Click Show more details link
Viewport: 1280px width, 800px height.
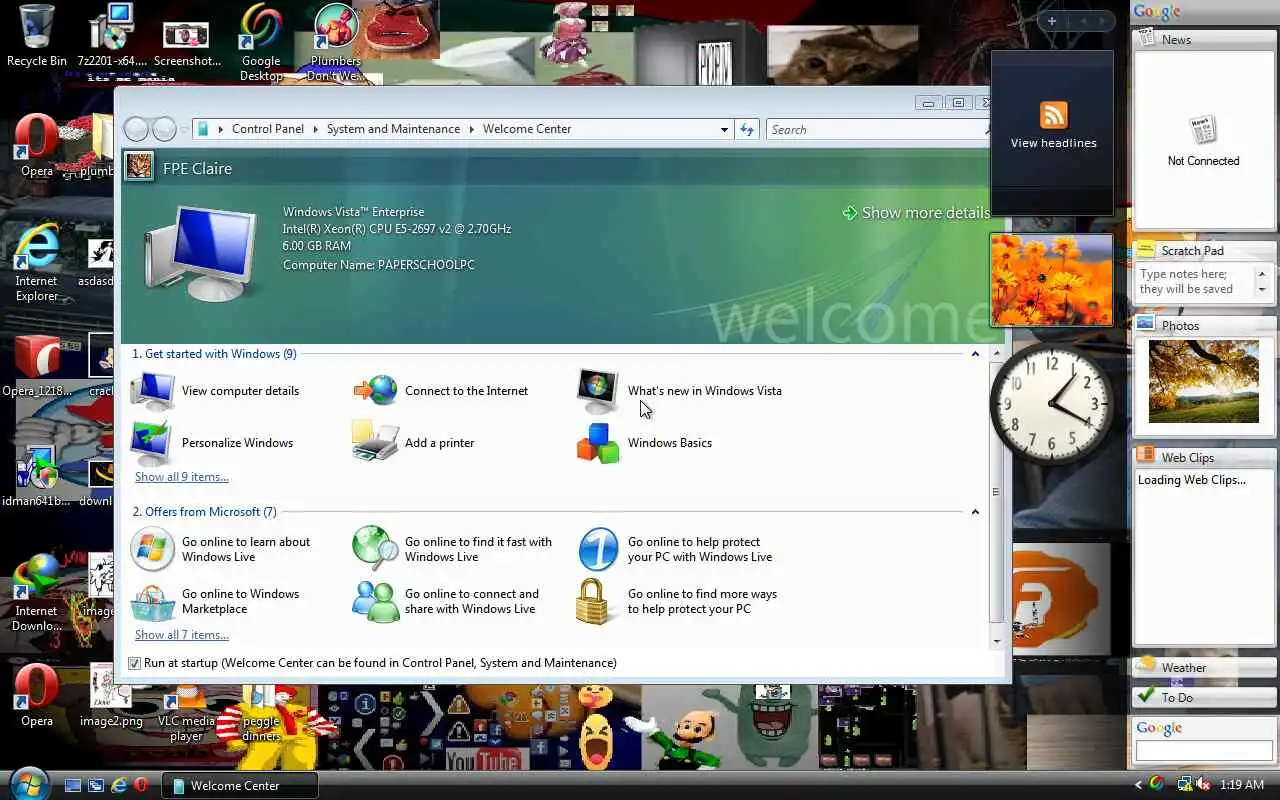pos(916,213)
